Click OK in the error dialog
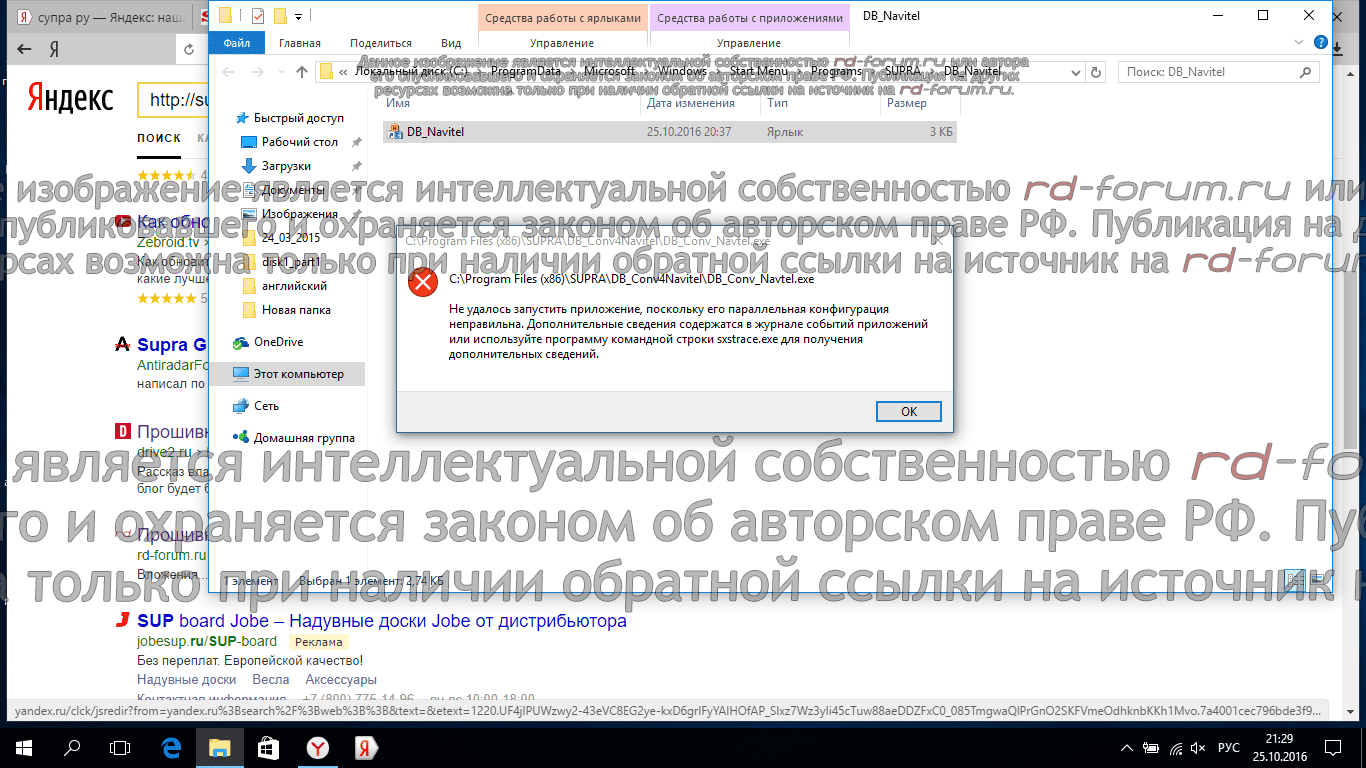Screen dimensions: 1366x768 [x=908, y=411]
